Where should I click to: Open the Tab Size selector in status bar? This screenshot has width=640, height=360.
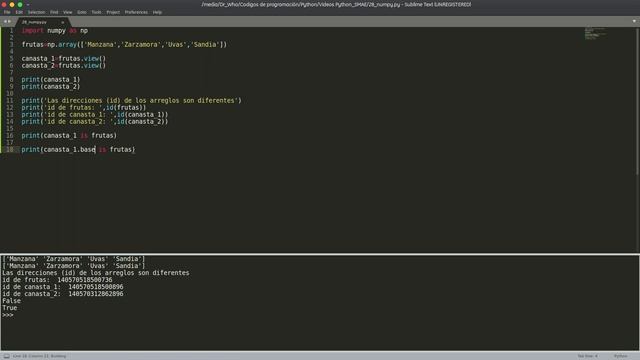[x=588, y=356]
